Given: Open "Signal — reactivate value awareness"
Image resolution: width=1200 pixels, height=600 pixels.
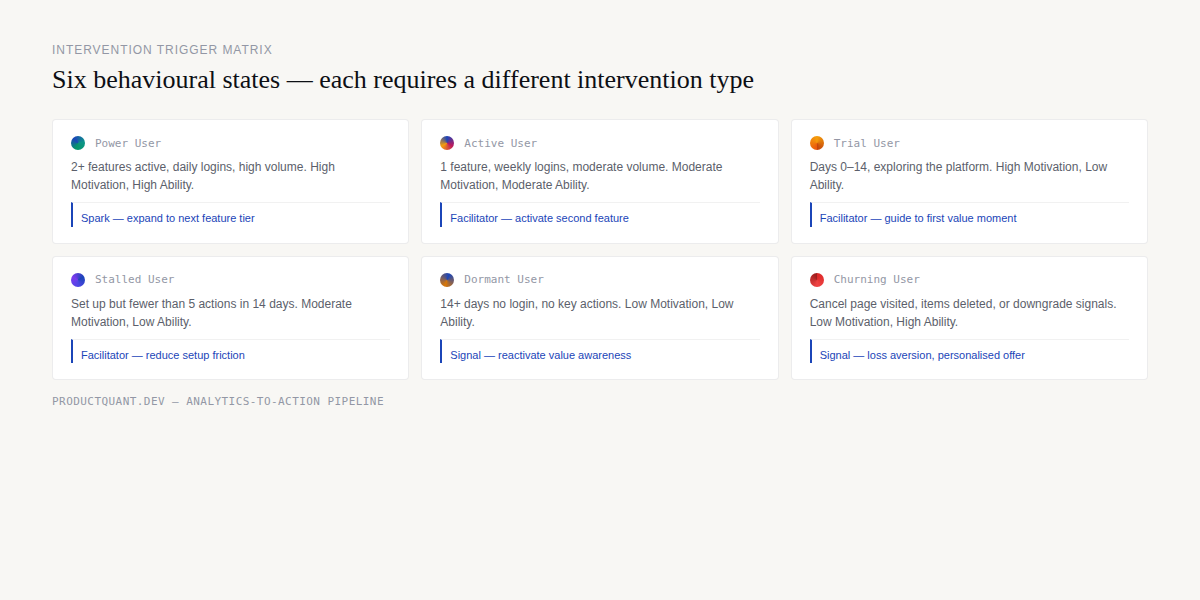Looking at the screenshot, I should (x=541, y=355).
